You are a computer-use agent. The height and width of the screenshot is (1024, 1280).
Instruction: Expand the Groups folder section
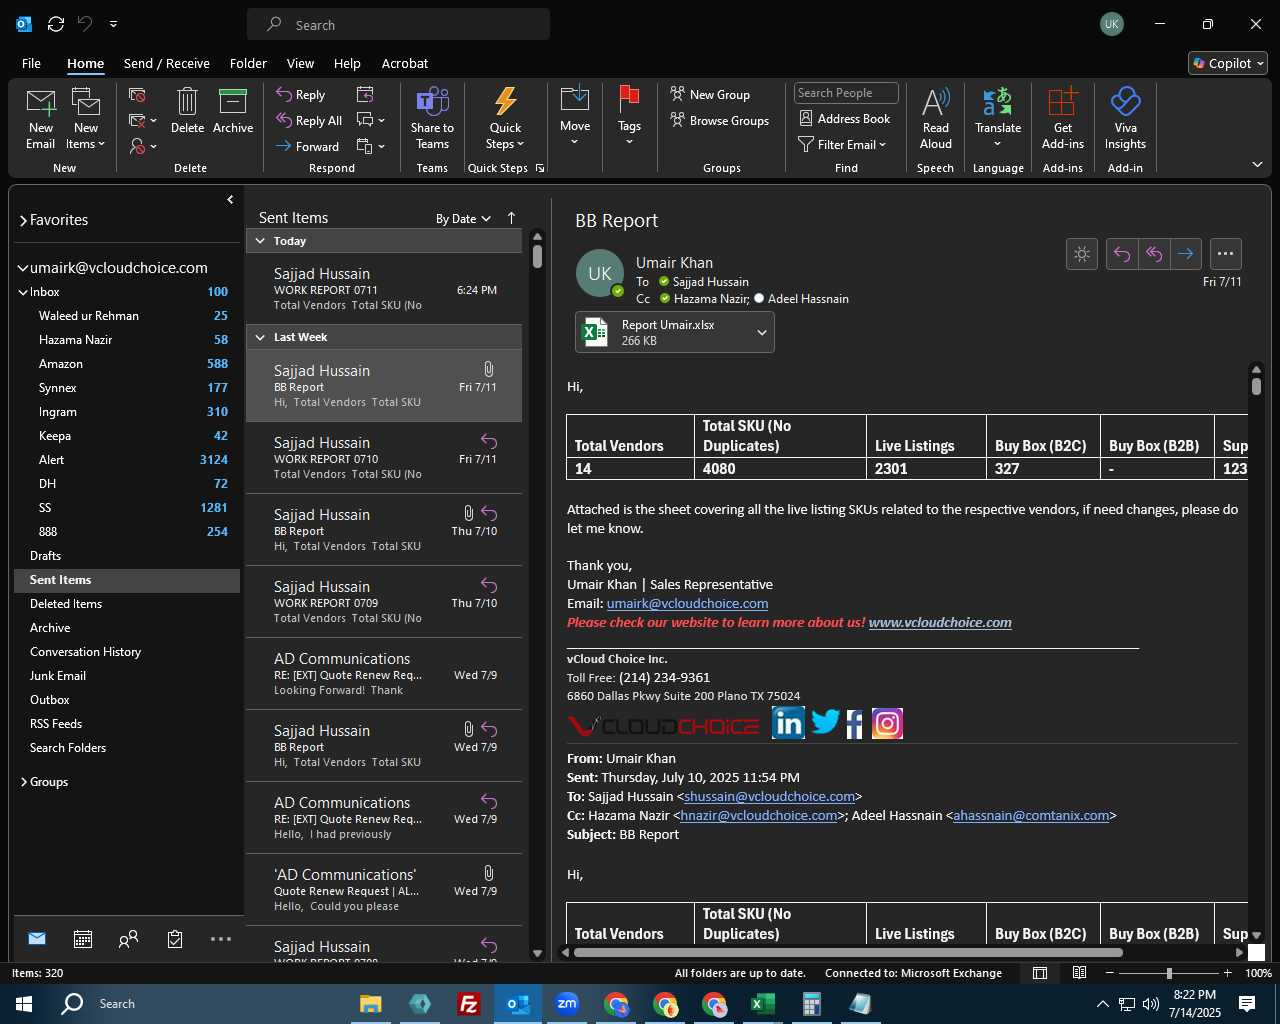pyautogui.click(x=24, y=782)
